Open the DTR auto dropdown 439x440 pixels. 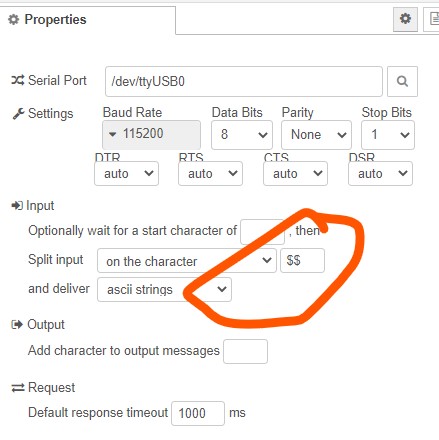click(126, 173)
